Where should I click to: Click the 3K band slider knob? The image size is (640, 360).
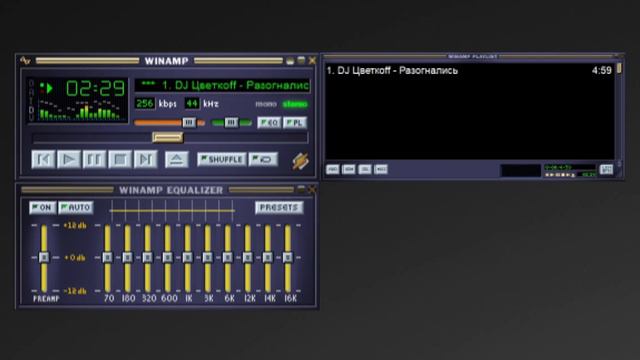point(207,257)
